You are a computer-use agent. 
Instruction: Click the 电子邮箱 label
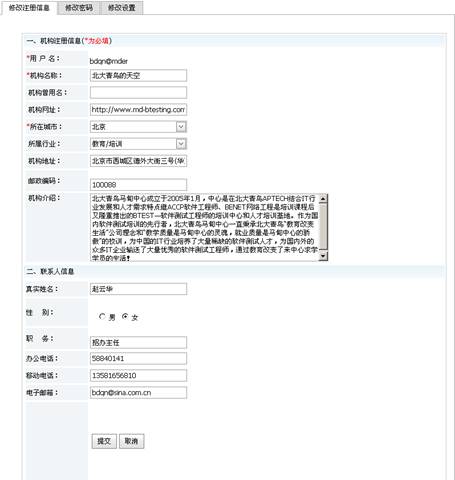[42, 393]
